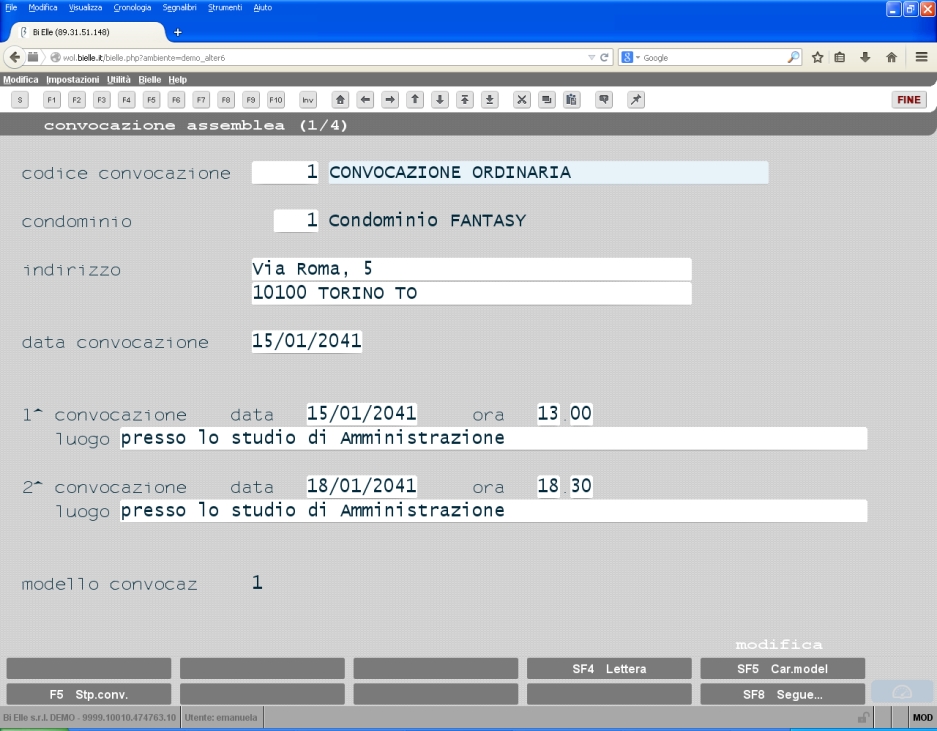Open a new browser tab
The image size is (937, 731).
177,32
